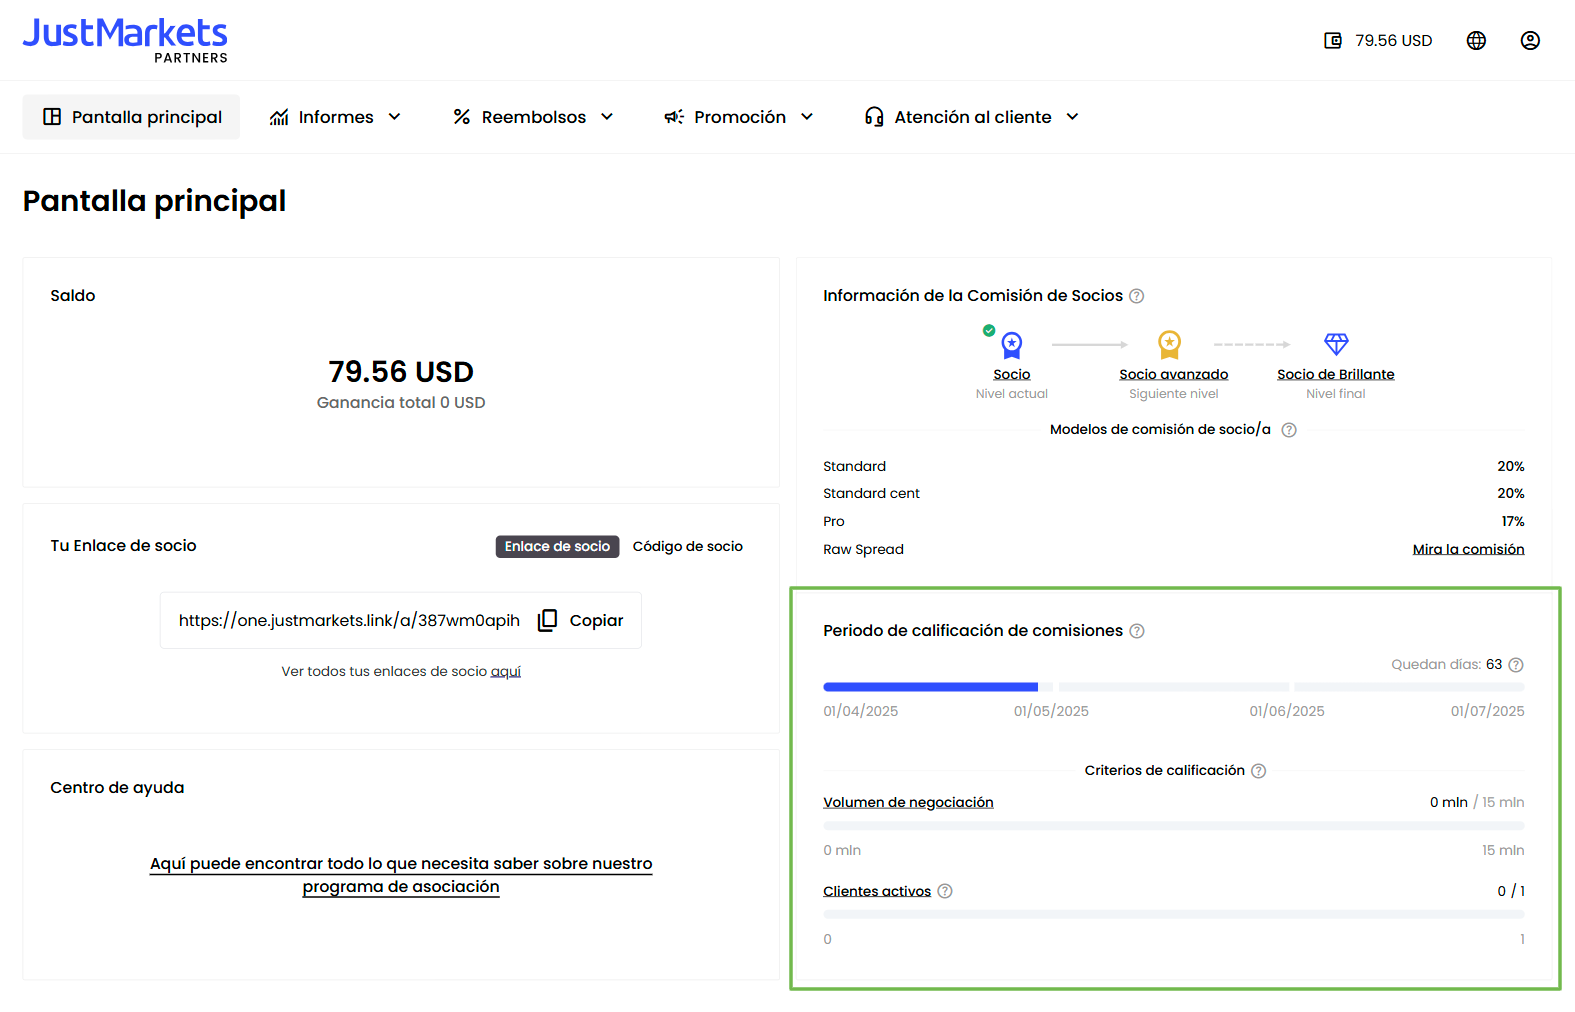
Task: Click help icon next to Información de la Comisión
Action: pyautogui.click(x=1136, y=296)
